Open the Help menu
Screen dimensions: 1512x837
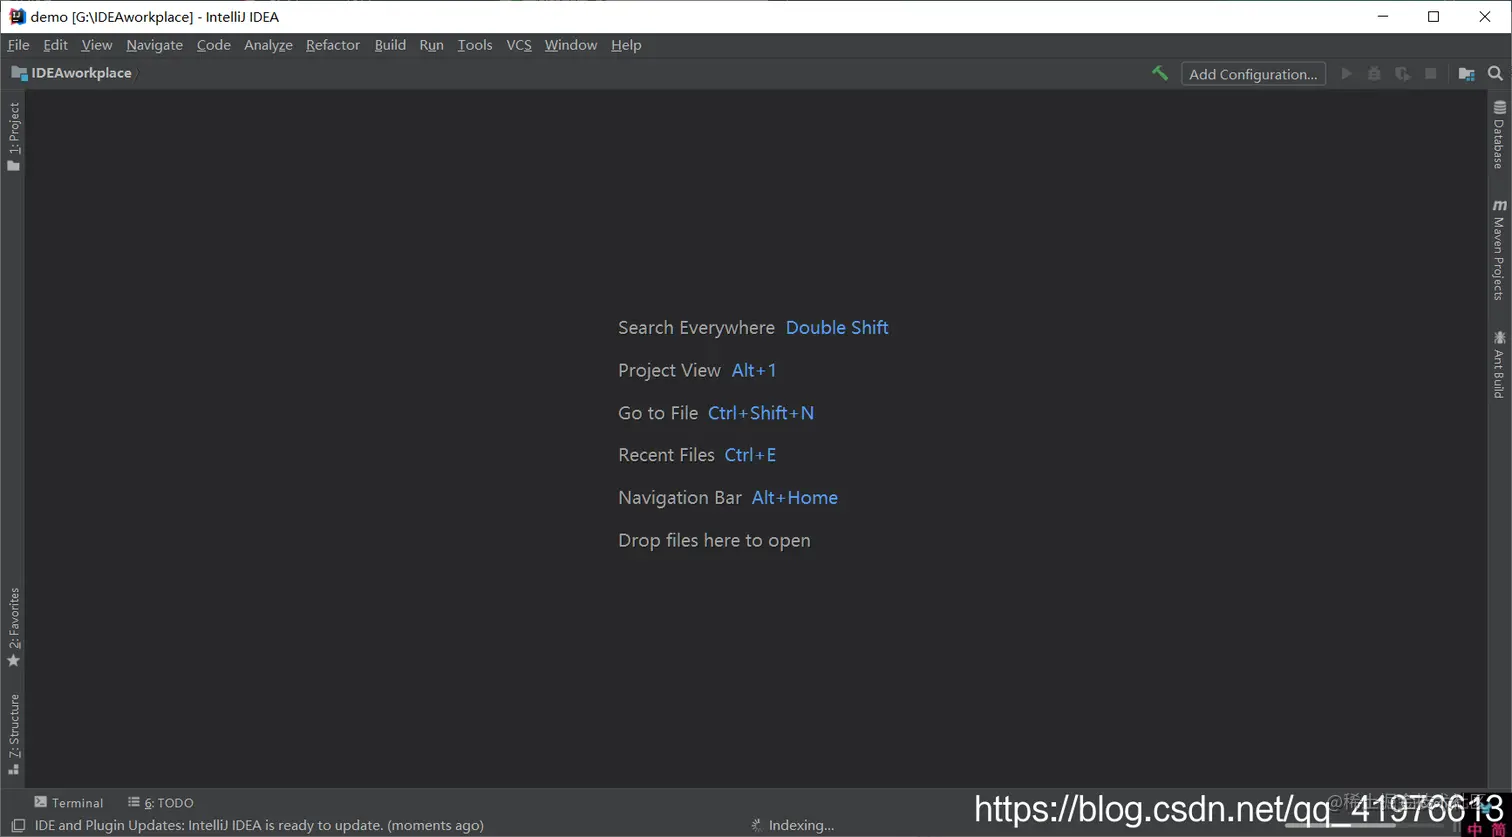(x=626, y=45)
